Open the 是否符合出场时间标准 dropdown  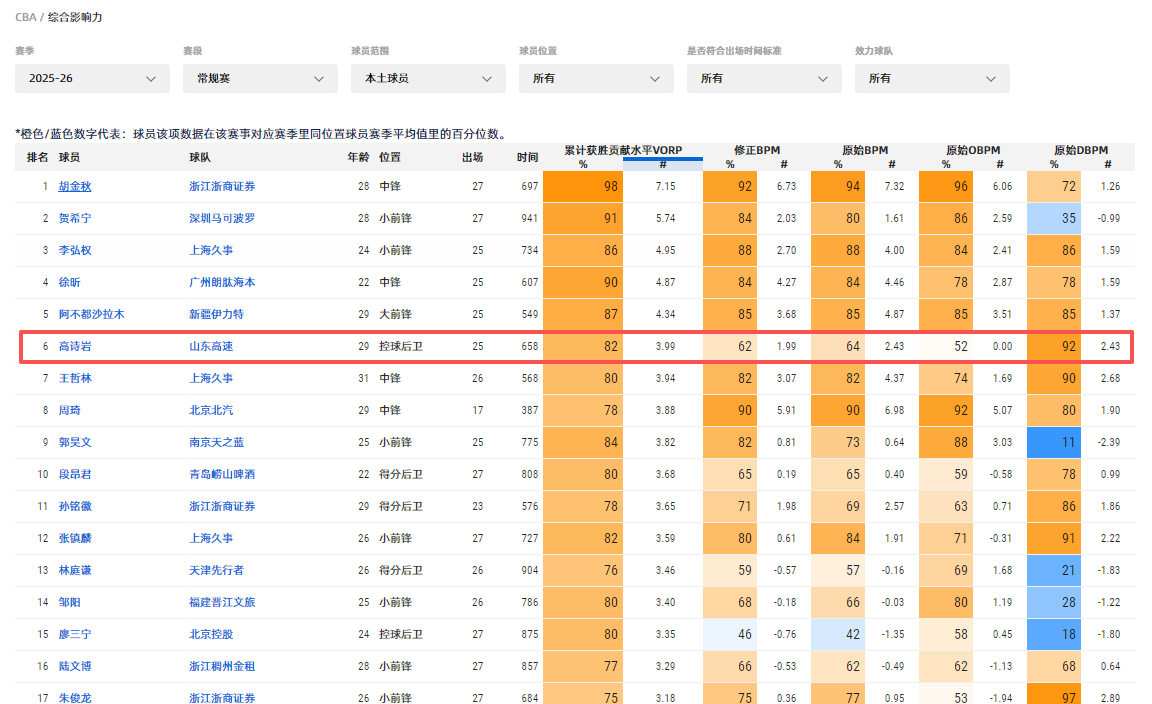(x=764, y=79)
